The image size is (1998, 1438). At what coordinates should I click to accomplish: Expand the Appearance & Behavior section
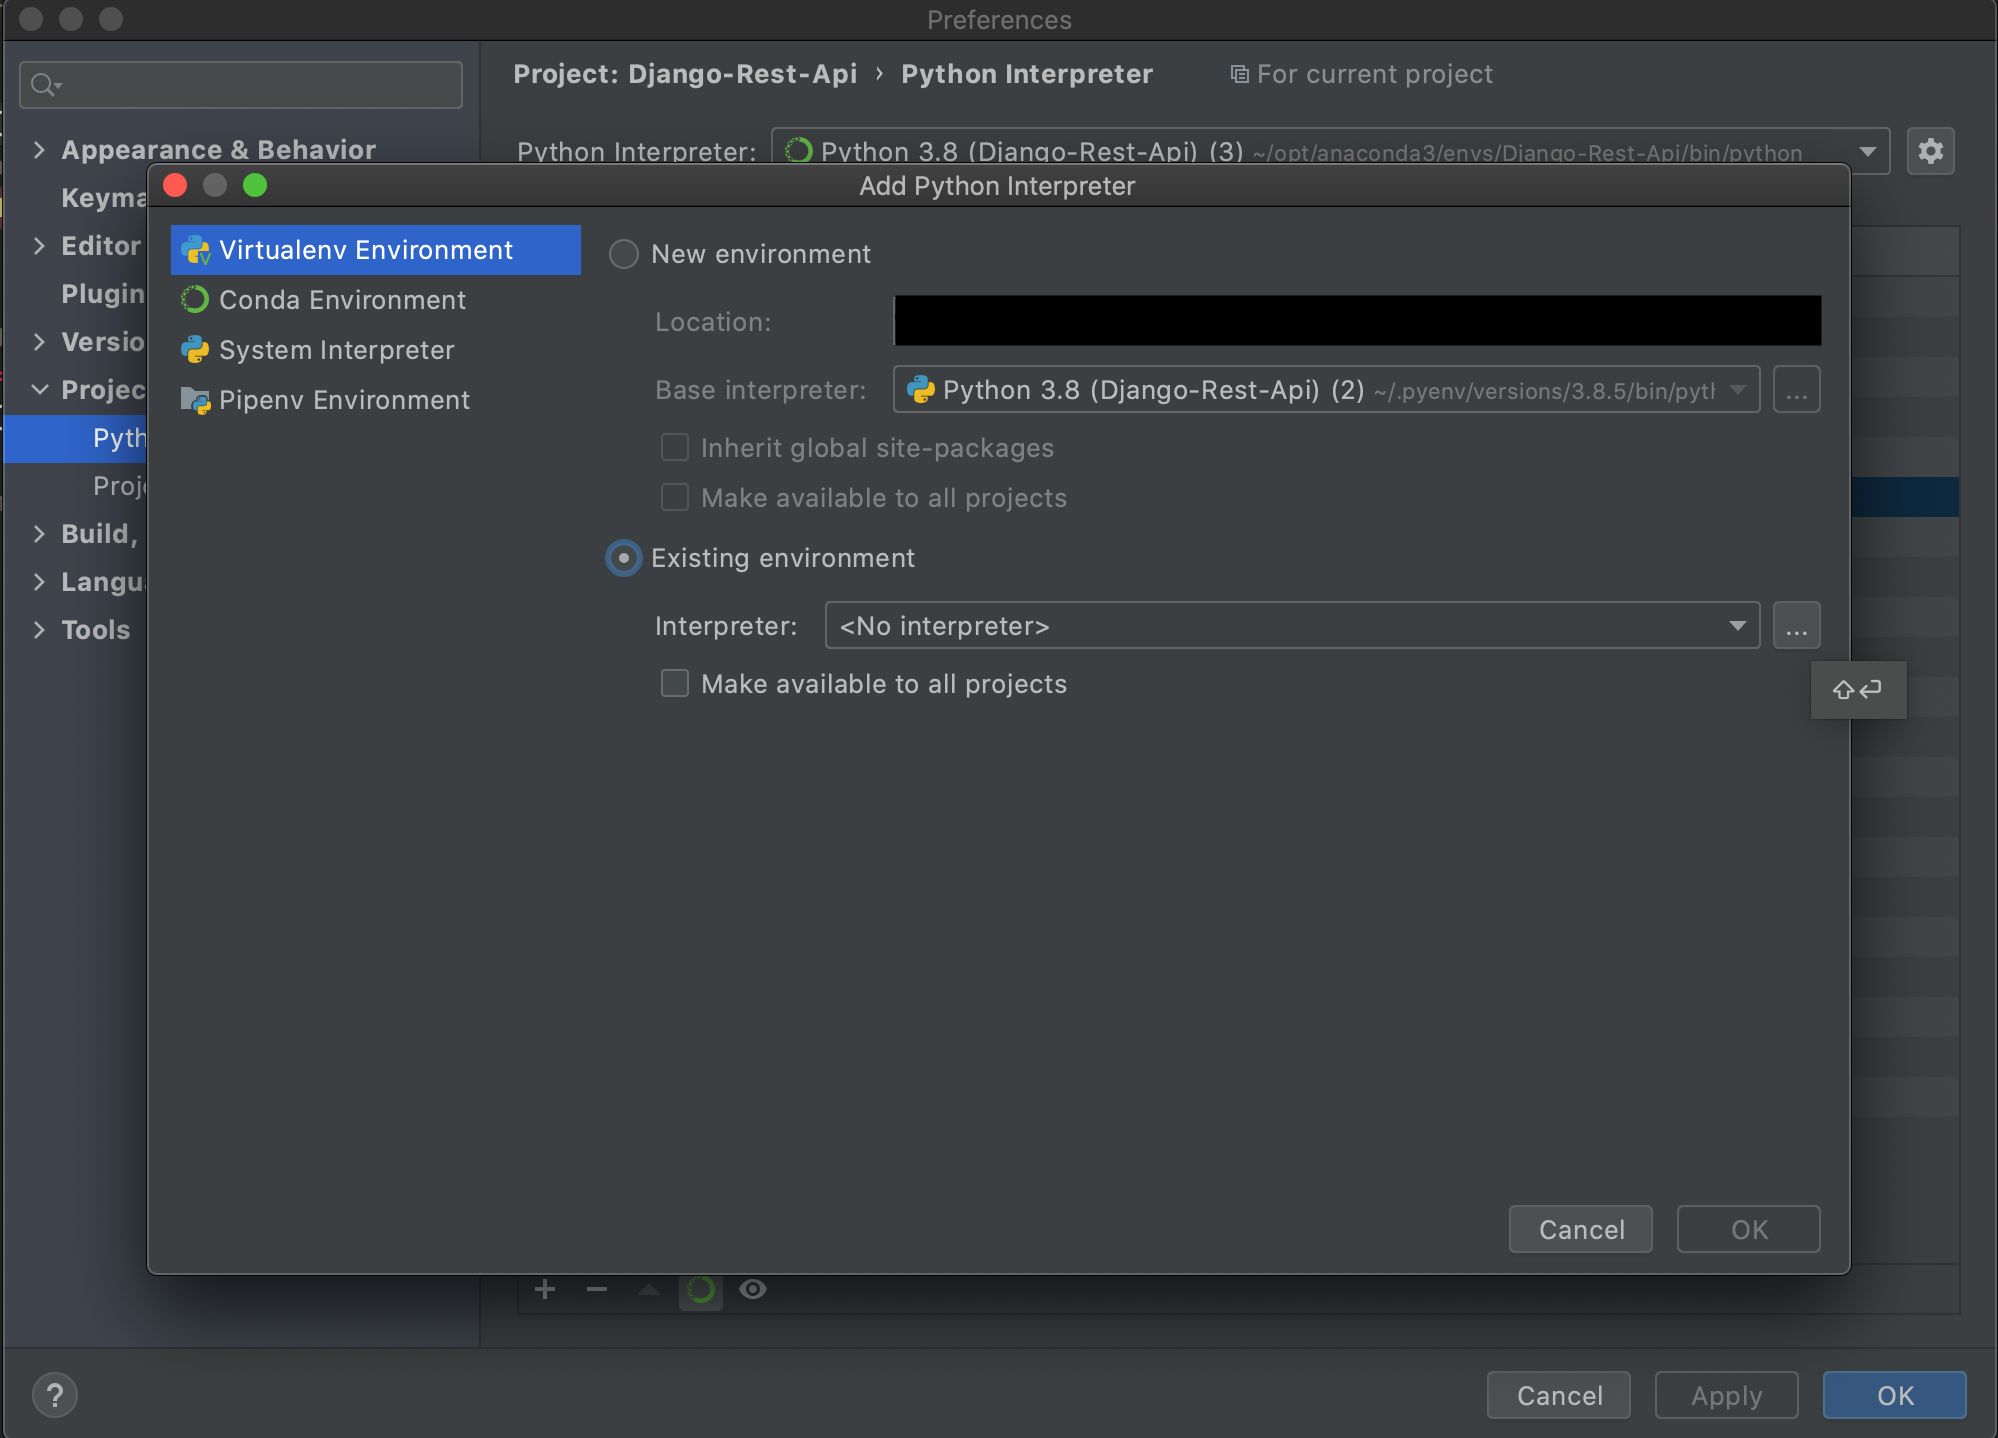coord(39,149)
